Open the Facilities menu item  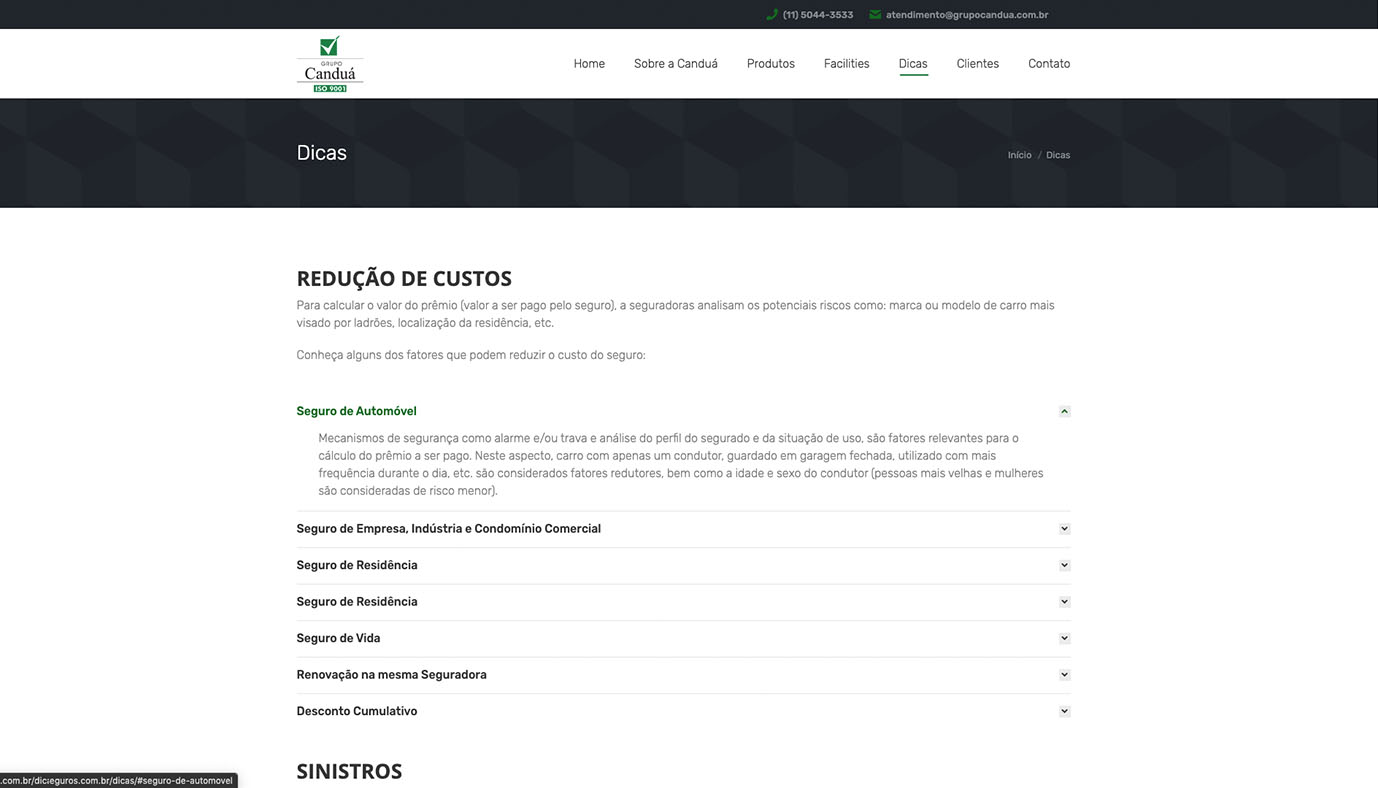pyautogui.click(x=847, y=64)
